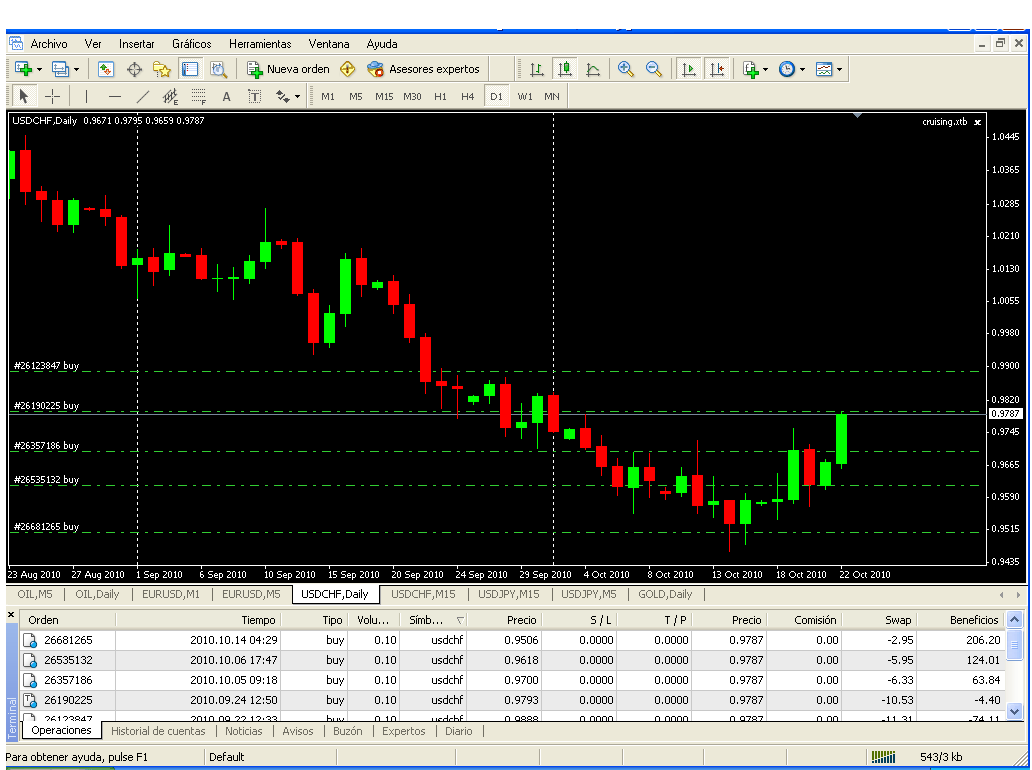Click the Nueva orden button

coord(289,69)
